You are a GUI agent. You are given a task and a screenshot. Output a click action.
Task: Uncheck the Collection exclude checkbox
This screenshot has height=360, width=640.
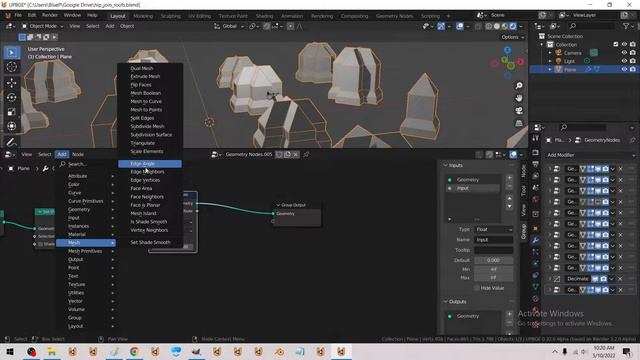tap(616, 44)
